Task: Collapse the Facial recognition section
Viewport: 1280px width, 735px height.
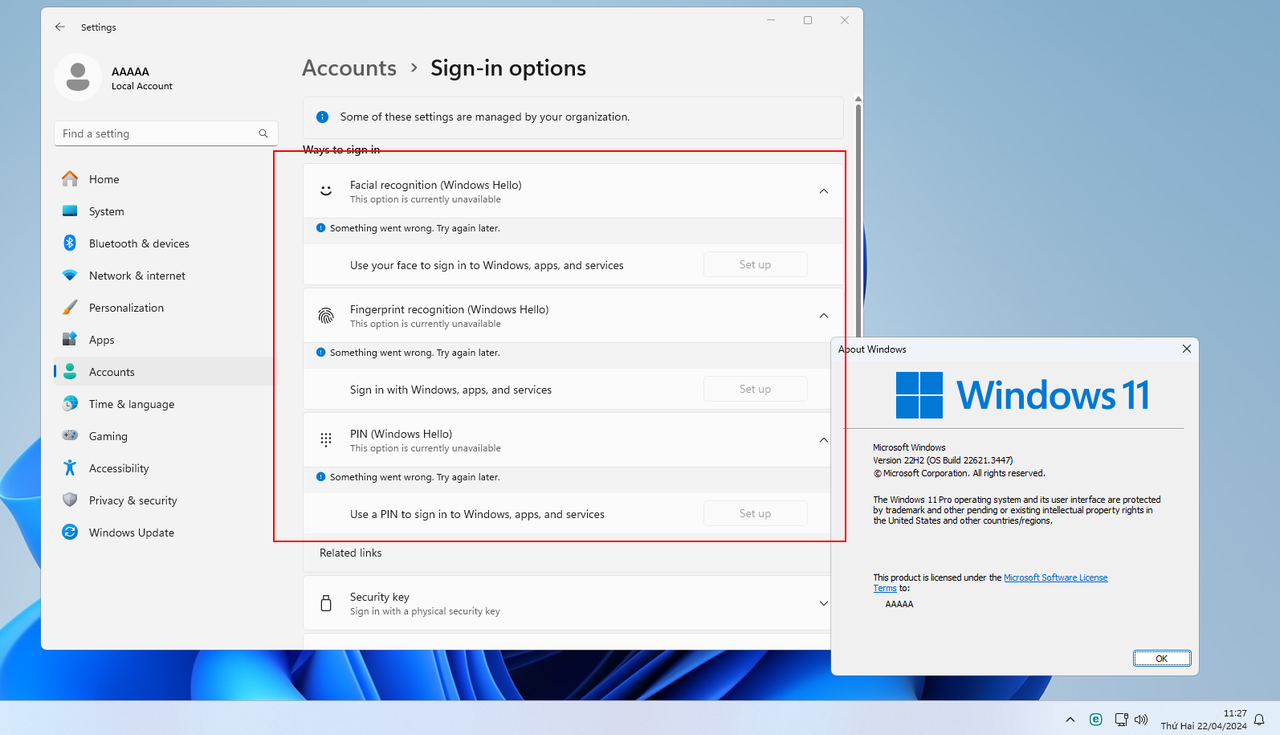Action: pos(824,191)
